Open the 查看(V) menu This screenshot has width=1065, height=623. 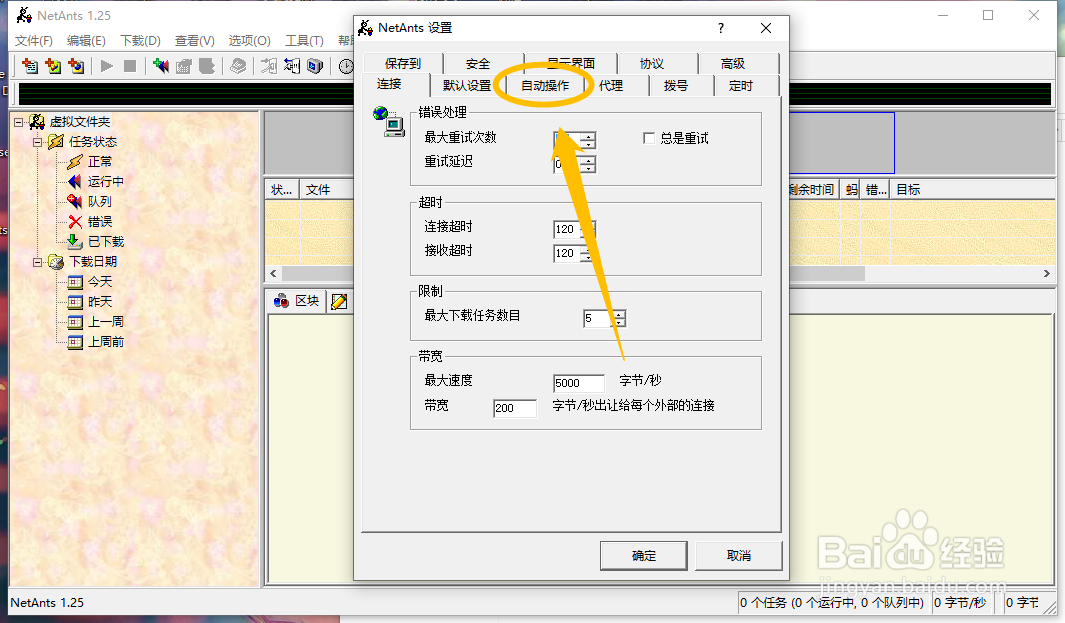pyautogui.click(x=195, y=41)
